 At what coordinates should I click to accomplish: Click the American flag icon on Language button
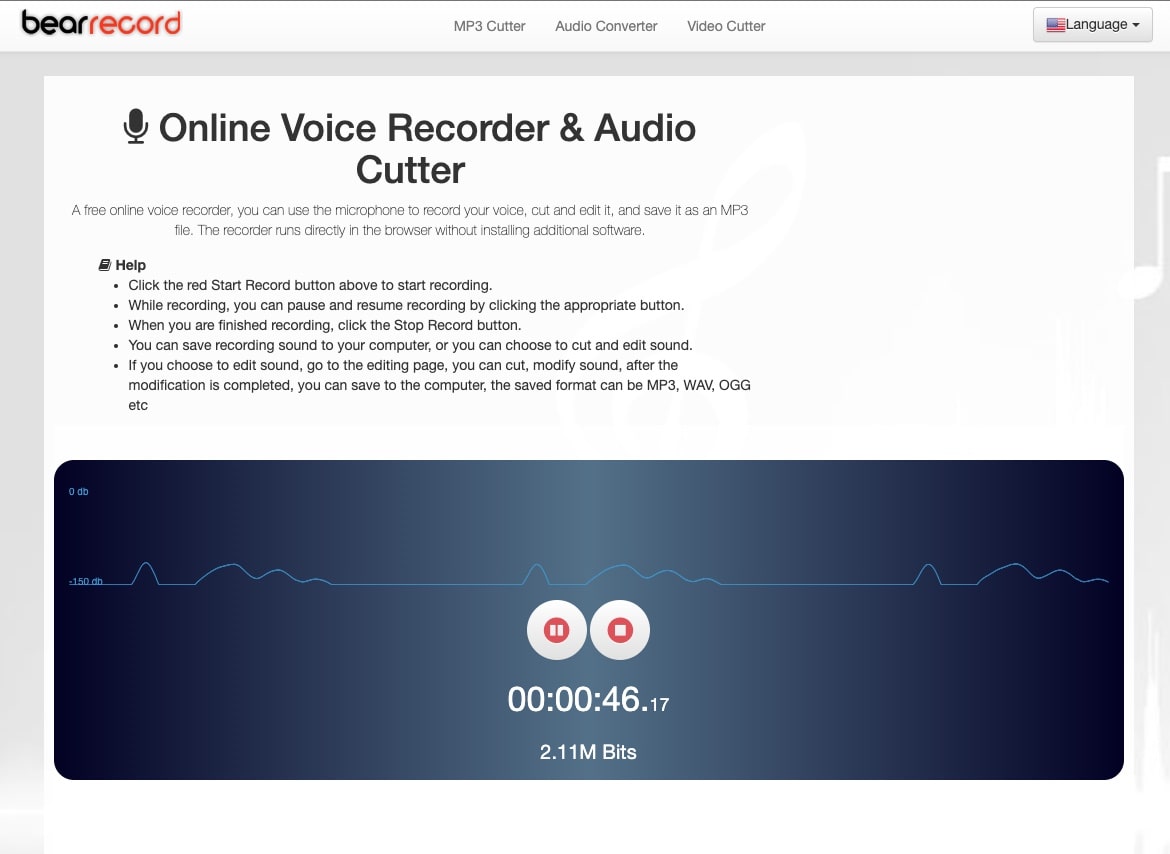pos(1055,24)
